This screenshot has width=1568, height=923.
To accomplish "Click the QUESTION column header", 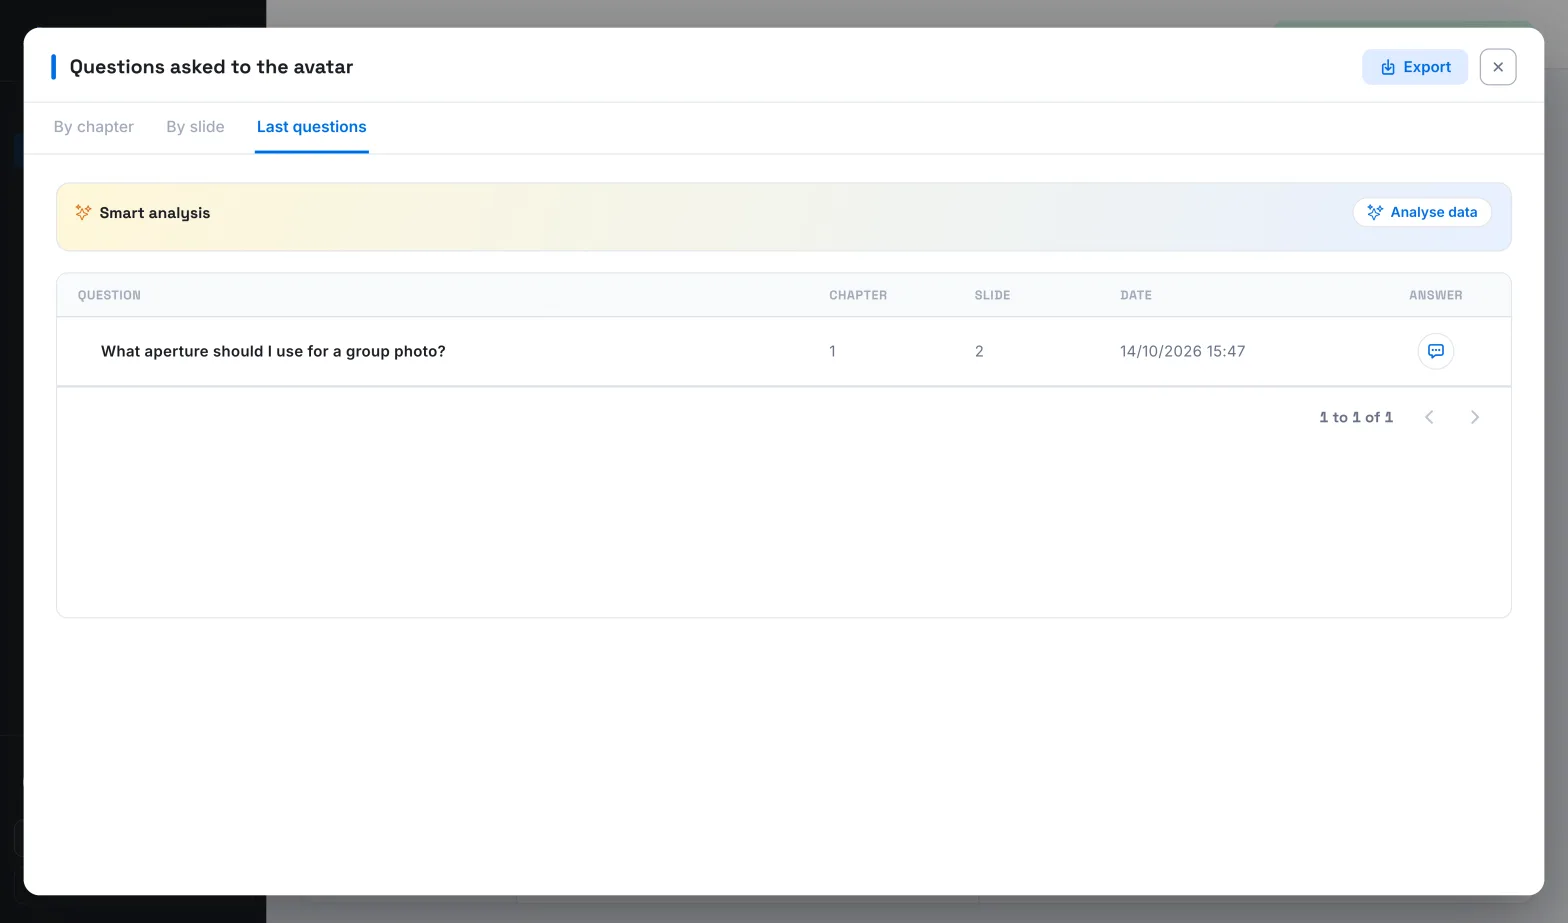I will [x=109, y=295].
